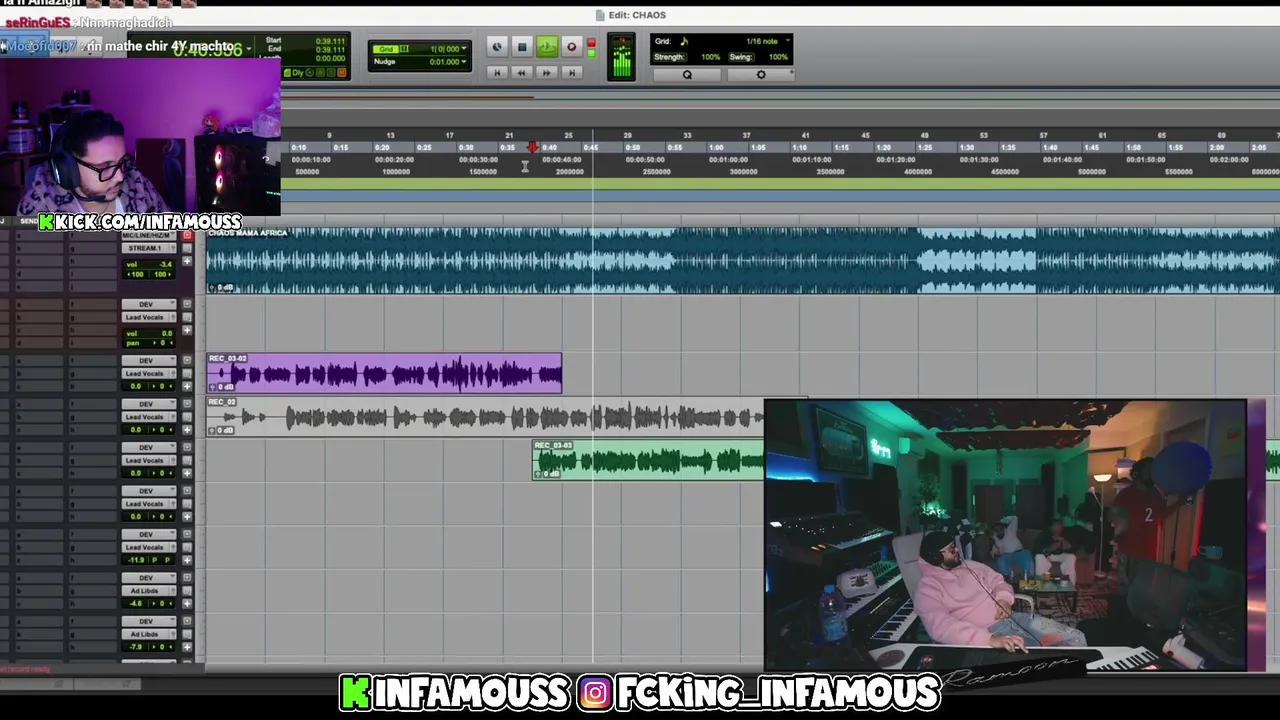Click the red indicator beside the Record button
This screenshot has height=720, width=1280.
tap(591, 42)
